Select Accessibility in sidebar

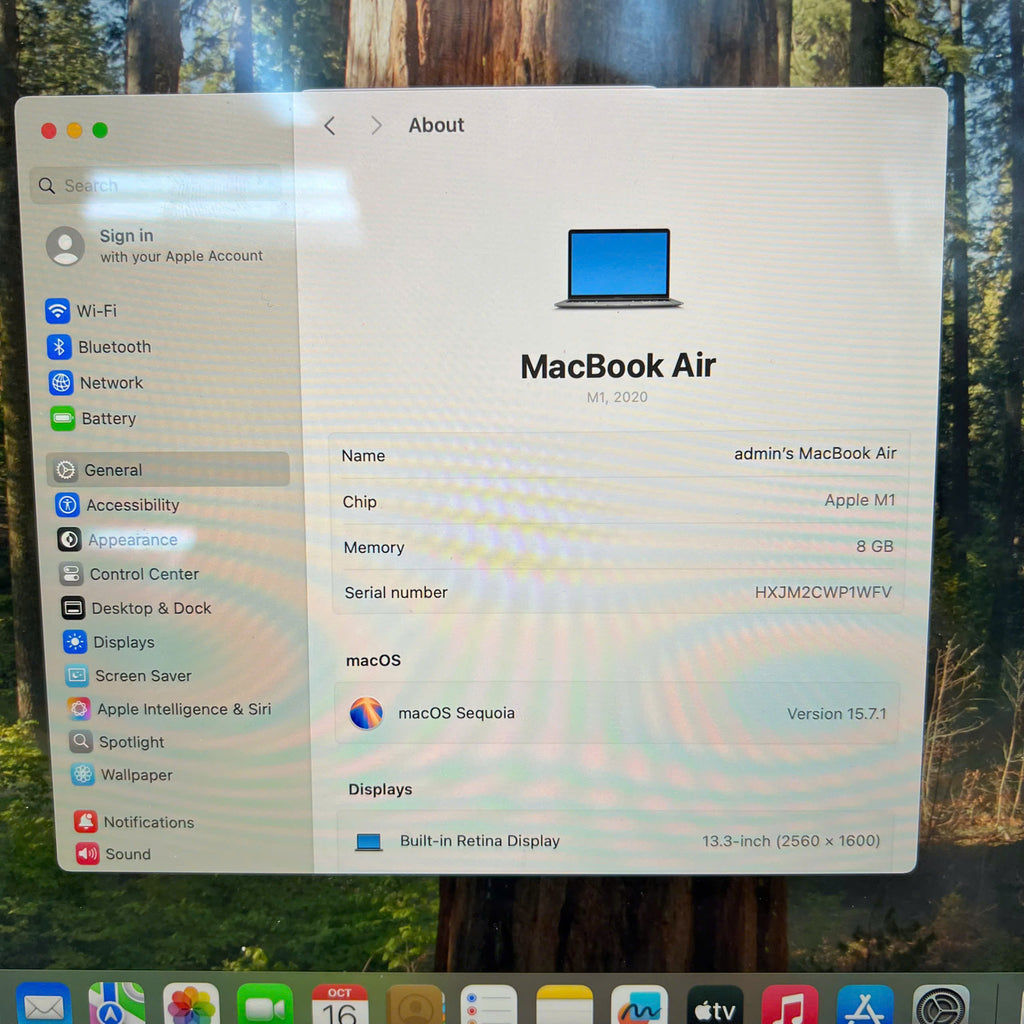131,505
